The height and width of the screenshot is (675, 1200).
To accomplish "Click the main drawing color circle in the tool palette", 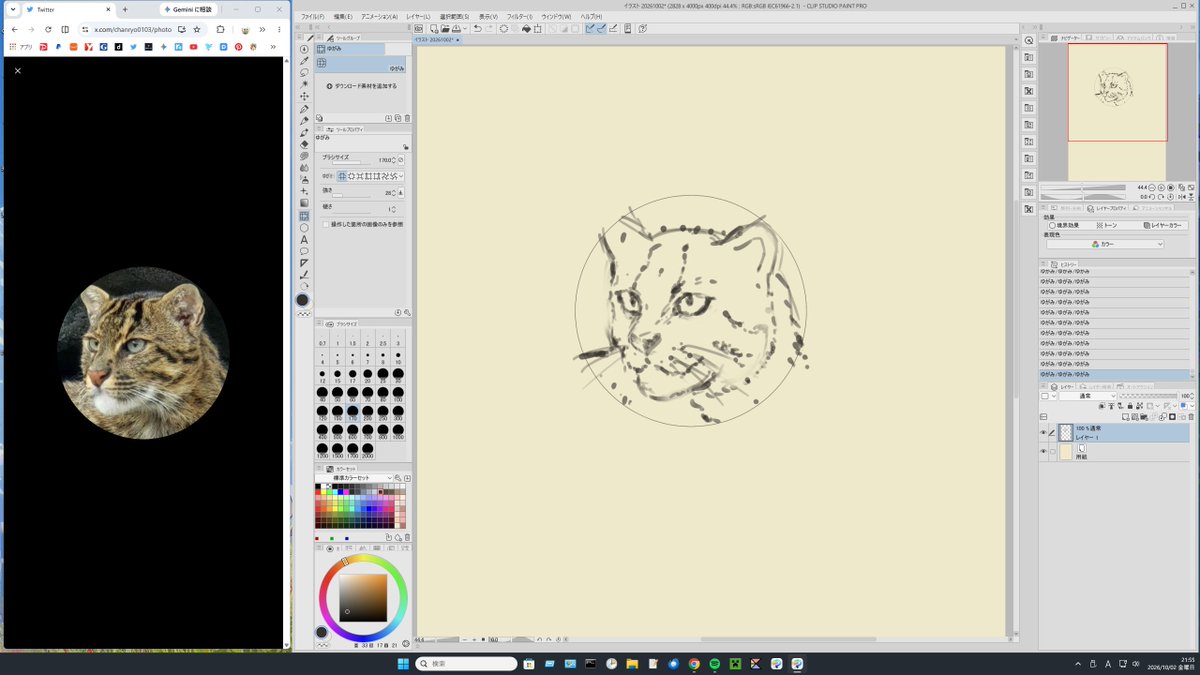I will 303,300.
